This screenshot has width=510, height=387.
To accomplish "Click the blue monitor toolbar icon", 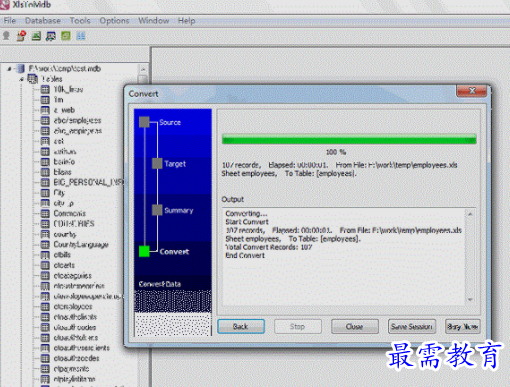I will click(x=51, y=36).
